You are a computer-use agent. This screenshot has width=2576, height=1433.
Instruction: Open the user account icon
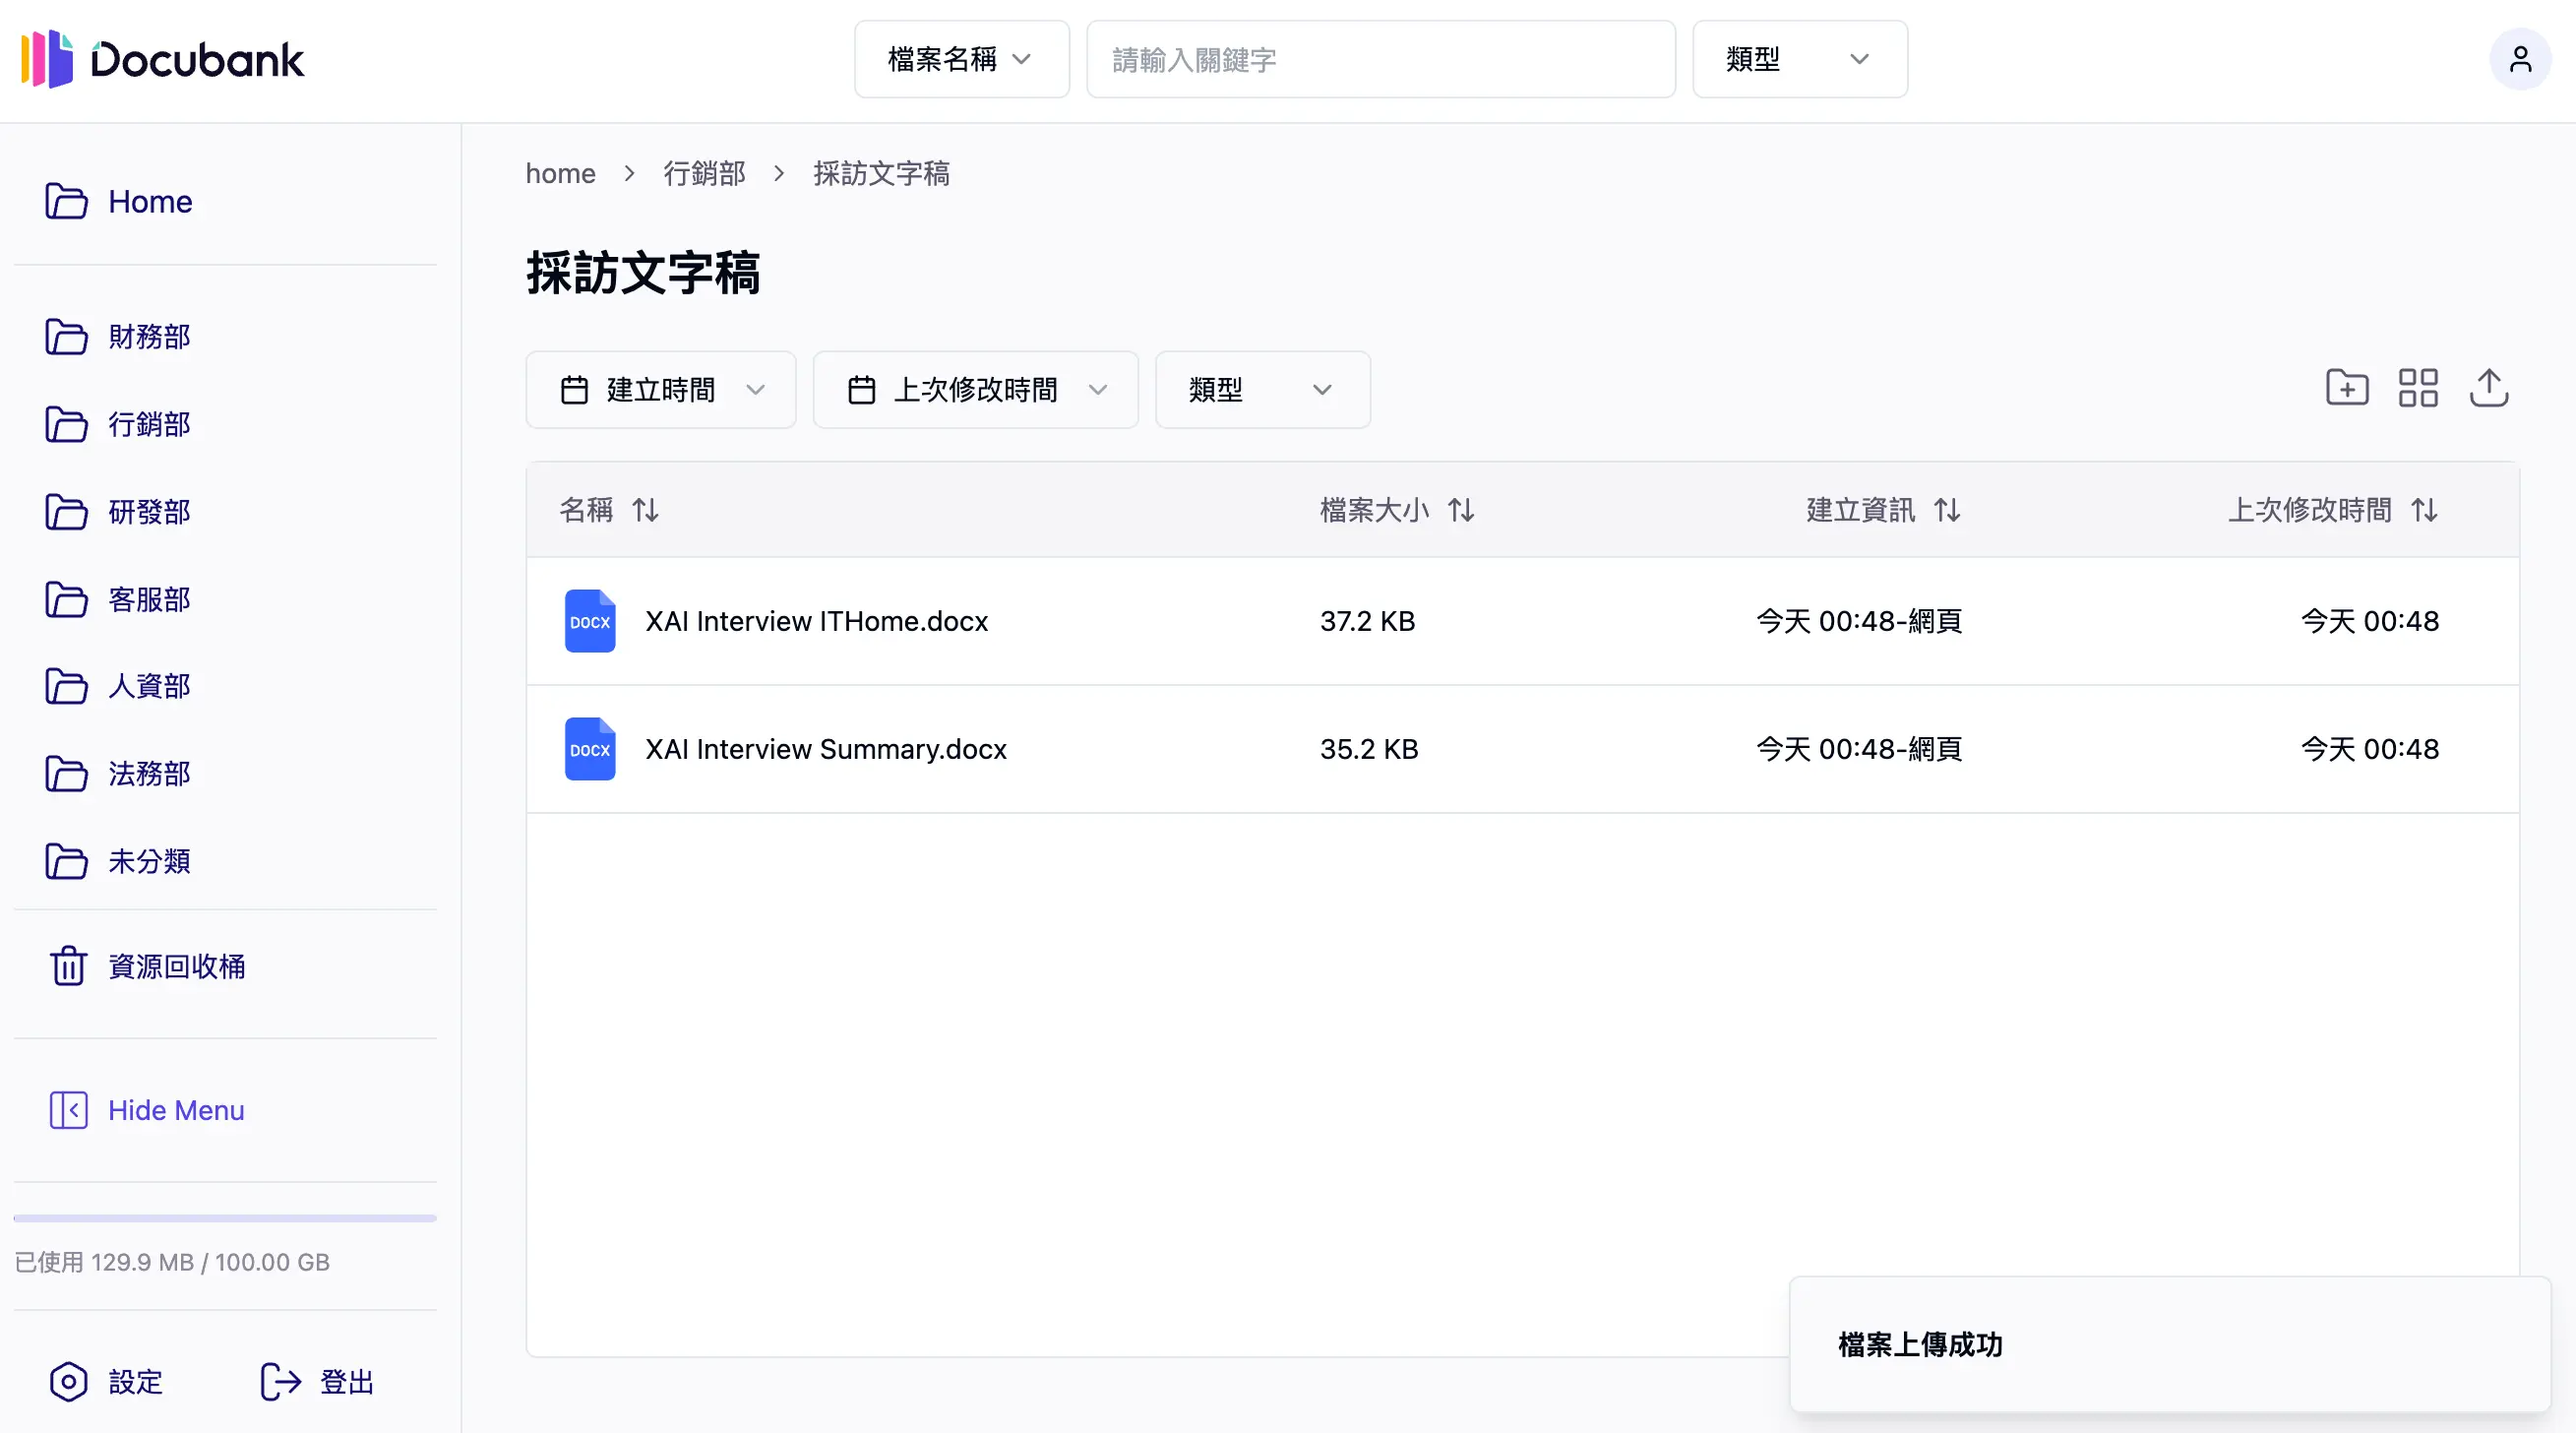2522,59
